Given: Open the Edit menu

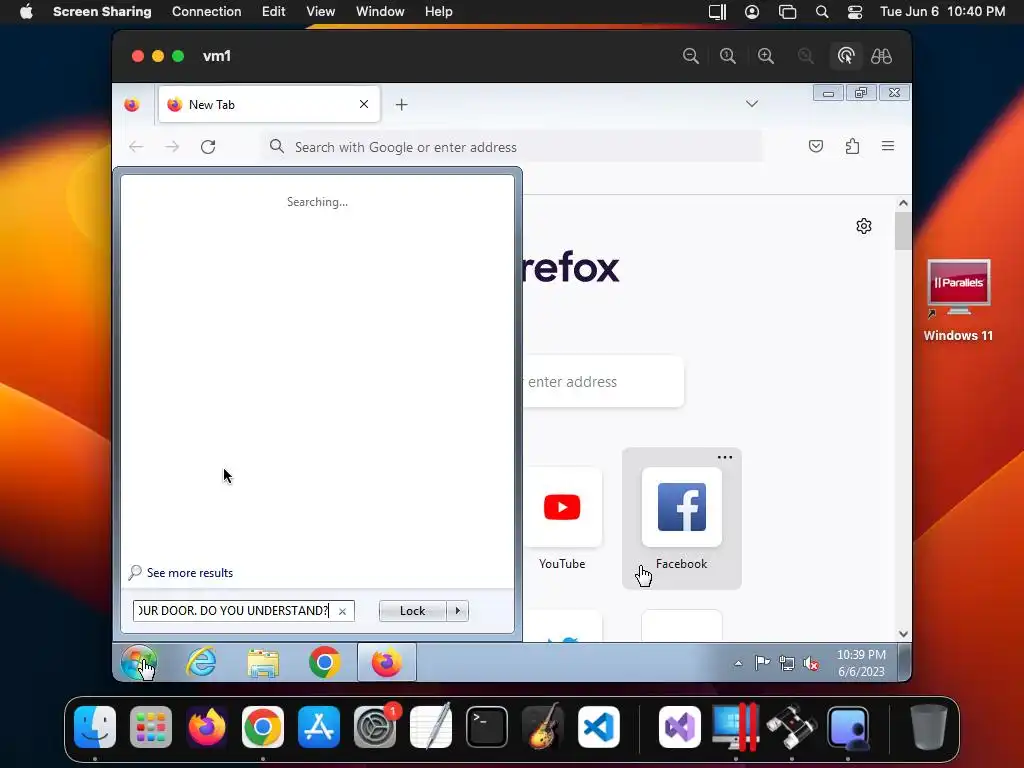Looking at the screenshot, I should point(273,12).
